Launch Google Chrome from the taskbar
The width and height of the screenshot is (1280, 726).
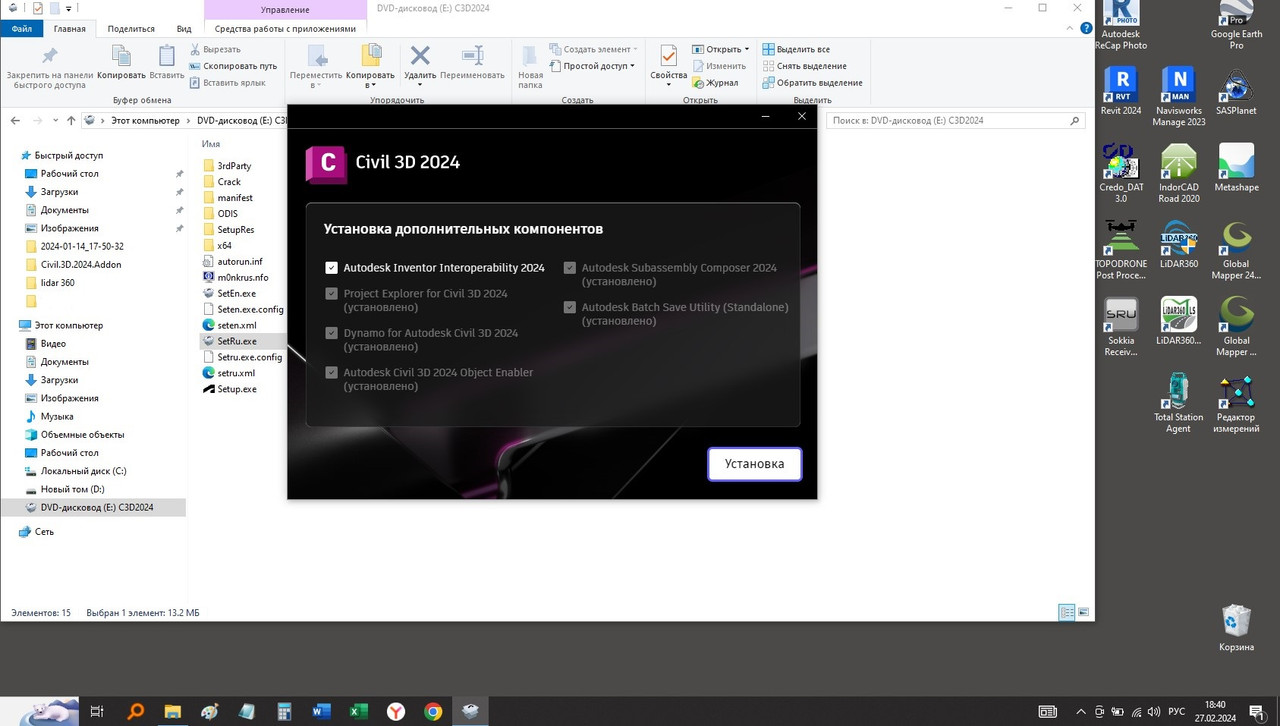[433, 711]
